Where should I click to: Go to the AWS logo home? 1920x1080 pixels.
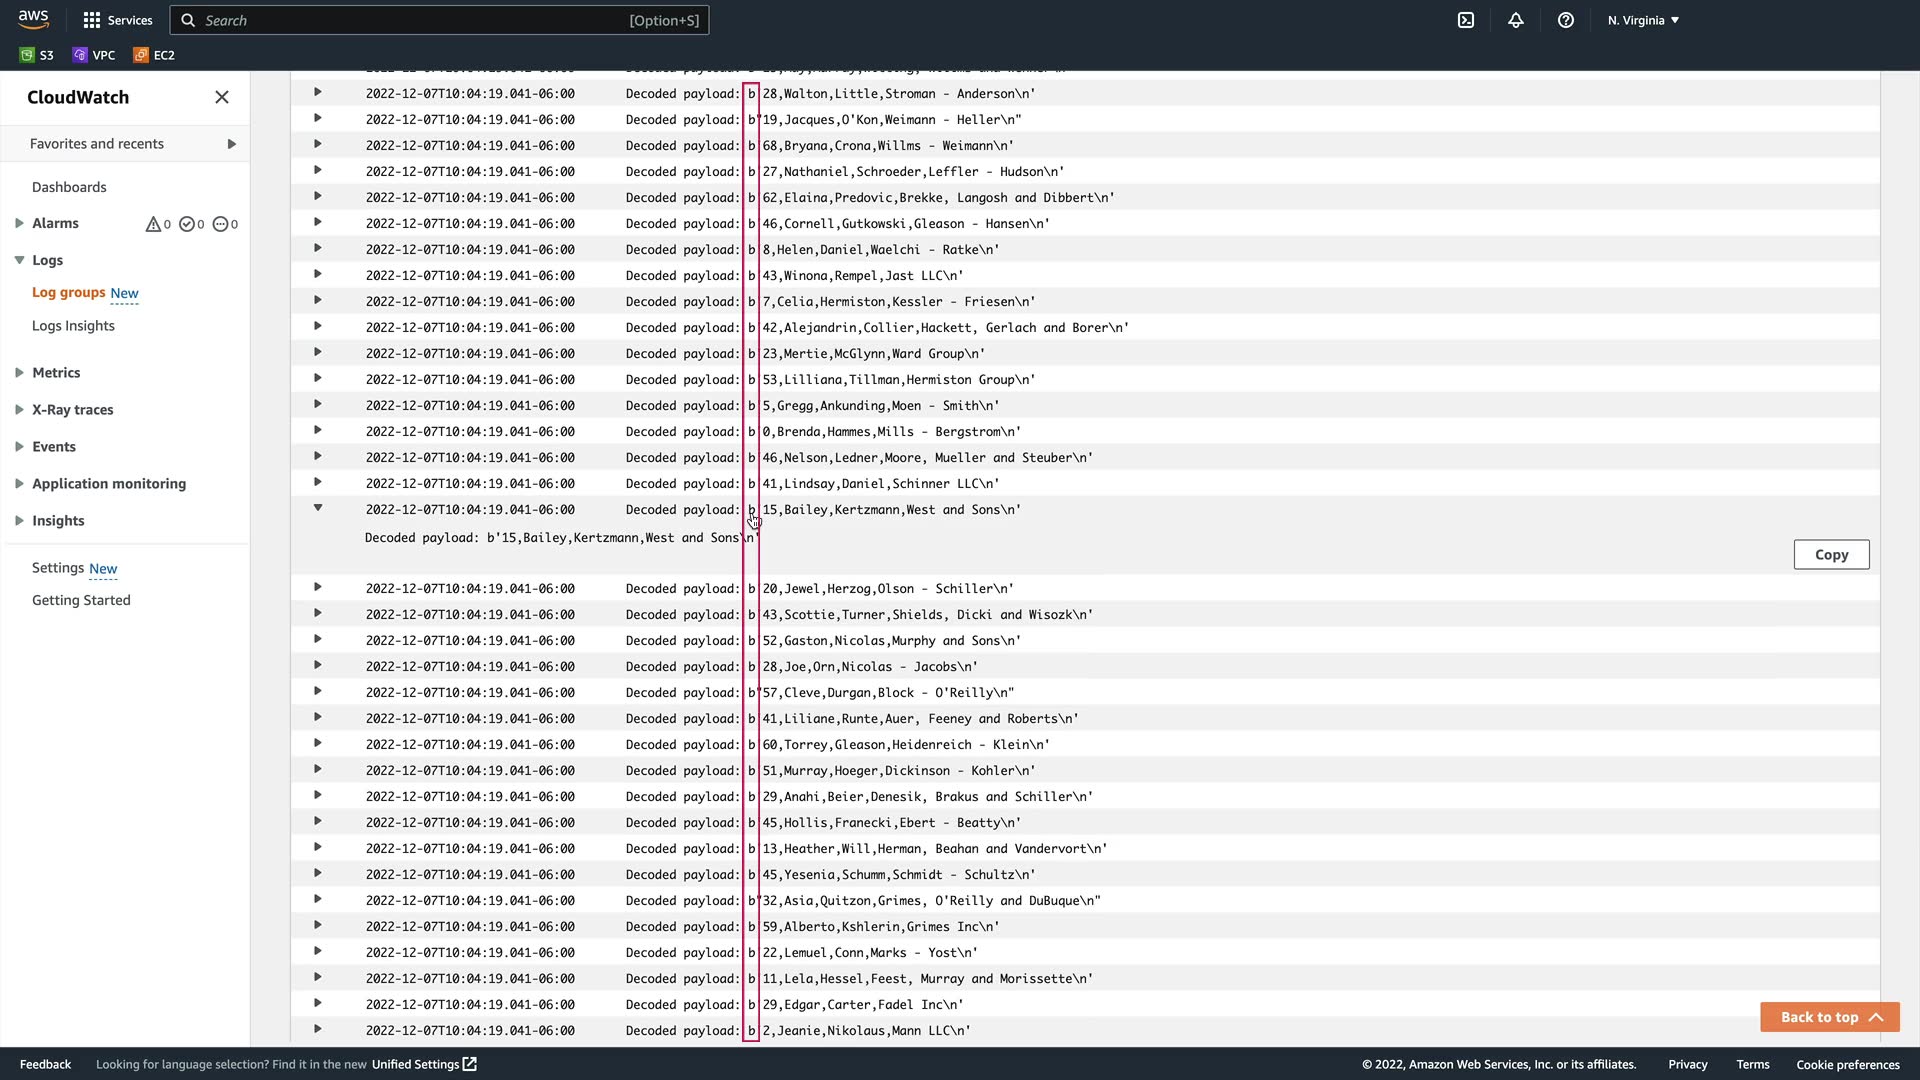pos(33,19)
